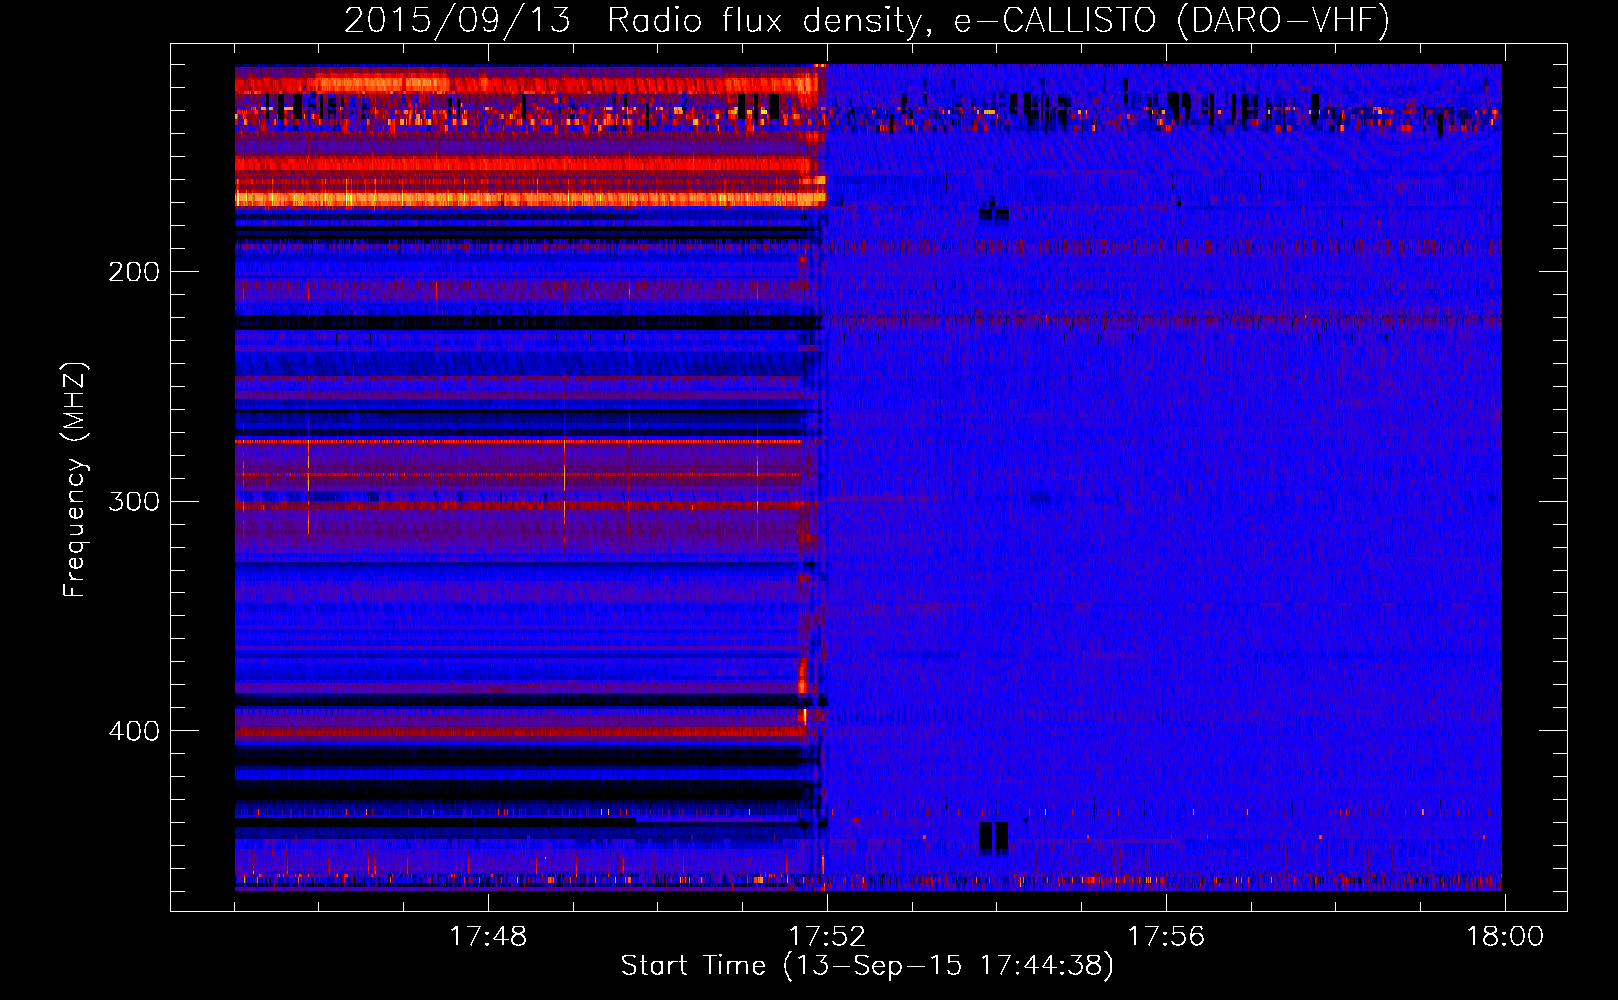Select the 300 frequency axis label
Screen dimensions: 1618x1000
134,501
